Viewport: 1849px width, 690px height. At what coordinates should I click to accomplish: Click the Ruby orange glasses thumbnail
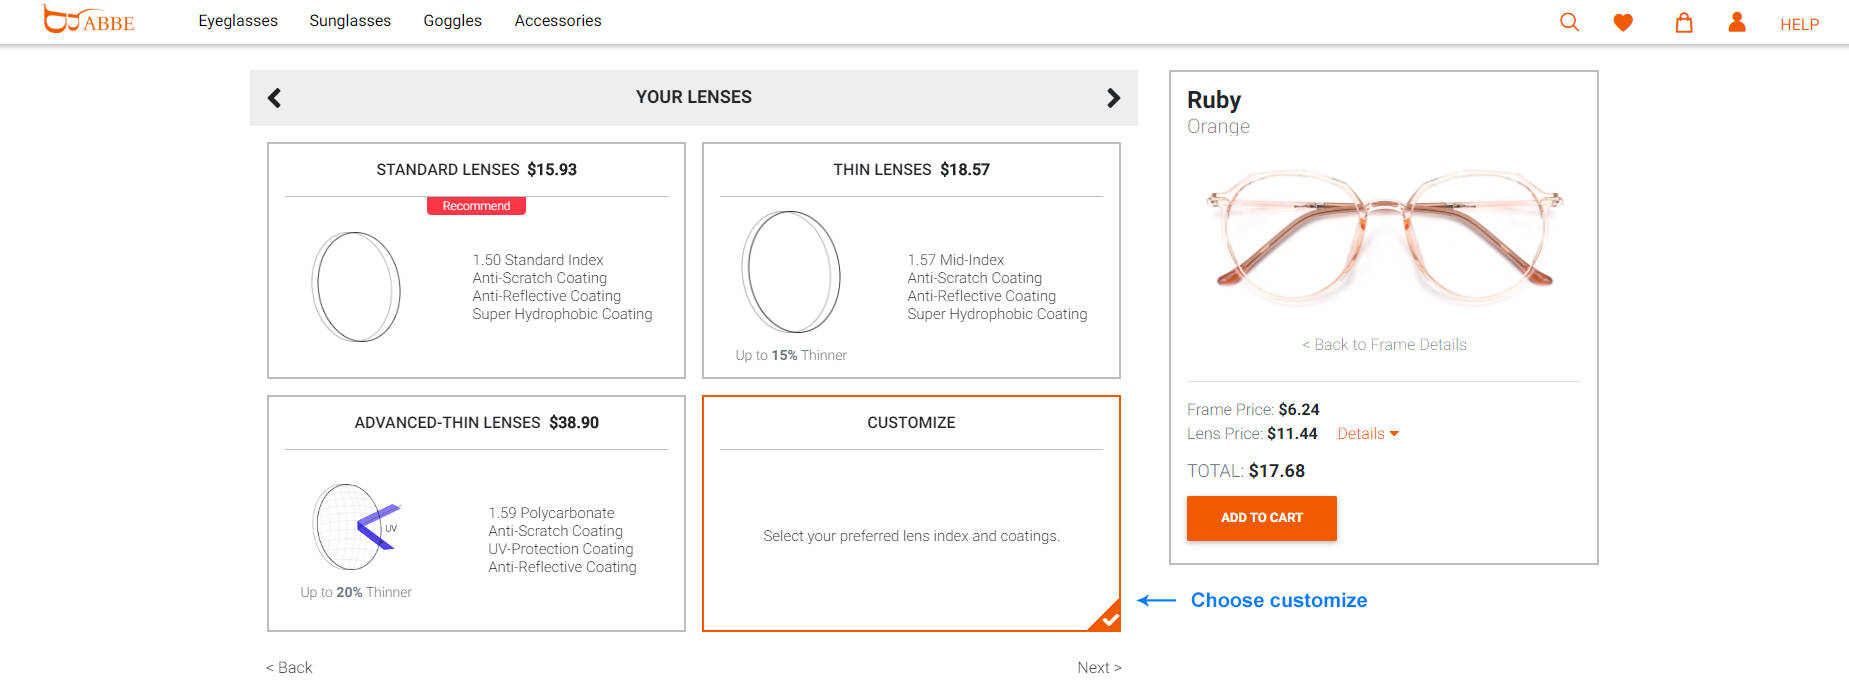[1384, 238]
